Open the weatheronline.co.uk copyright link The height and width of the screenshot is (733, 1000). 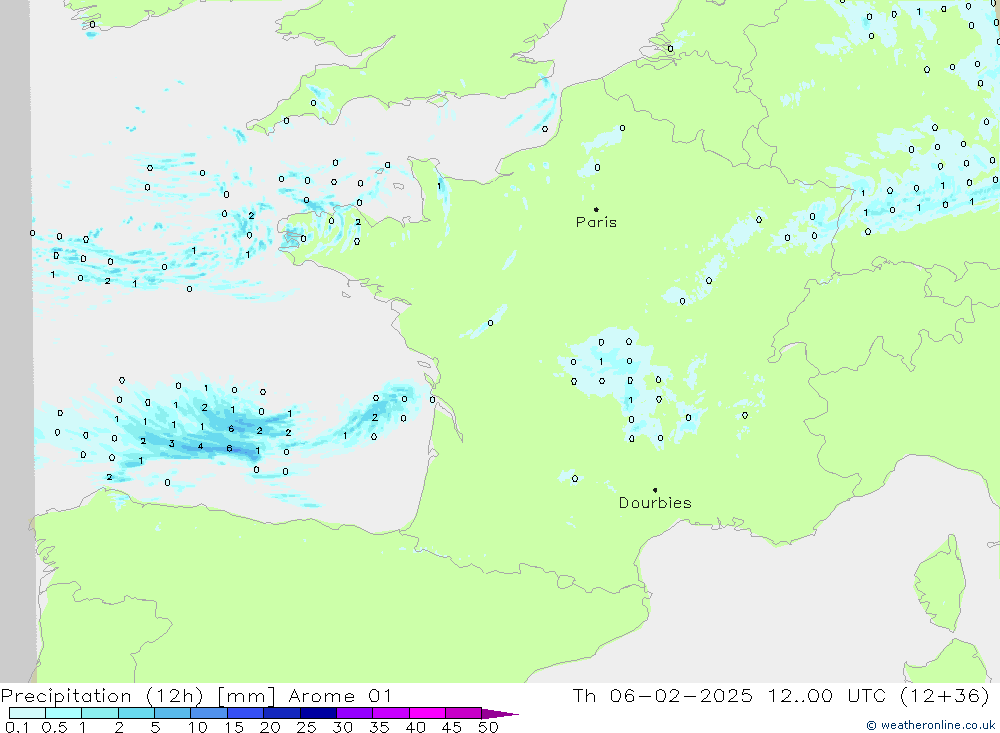930,725
